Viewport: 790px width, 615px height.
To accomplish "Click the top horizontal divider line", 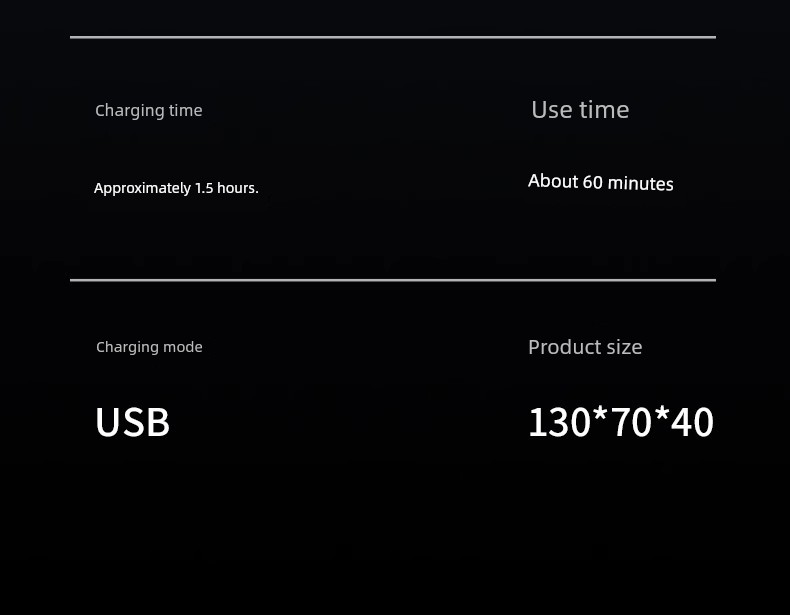I will (x=393, y=37).
